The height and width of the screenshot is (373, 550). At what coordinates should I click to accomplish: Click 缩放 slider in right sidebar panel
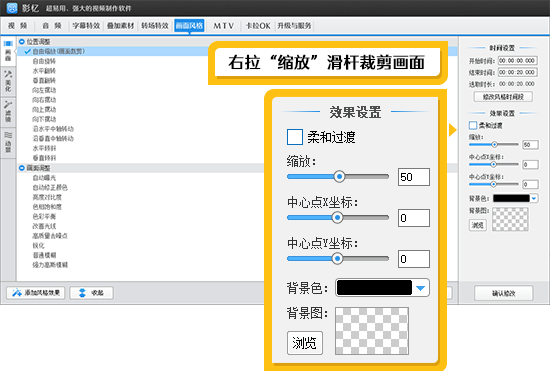point(494,145)
